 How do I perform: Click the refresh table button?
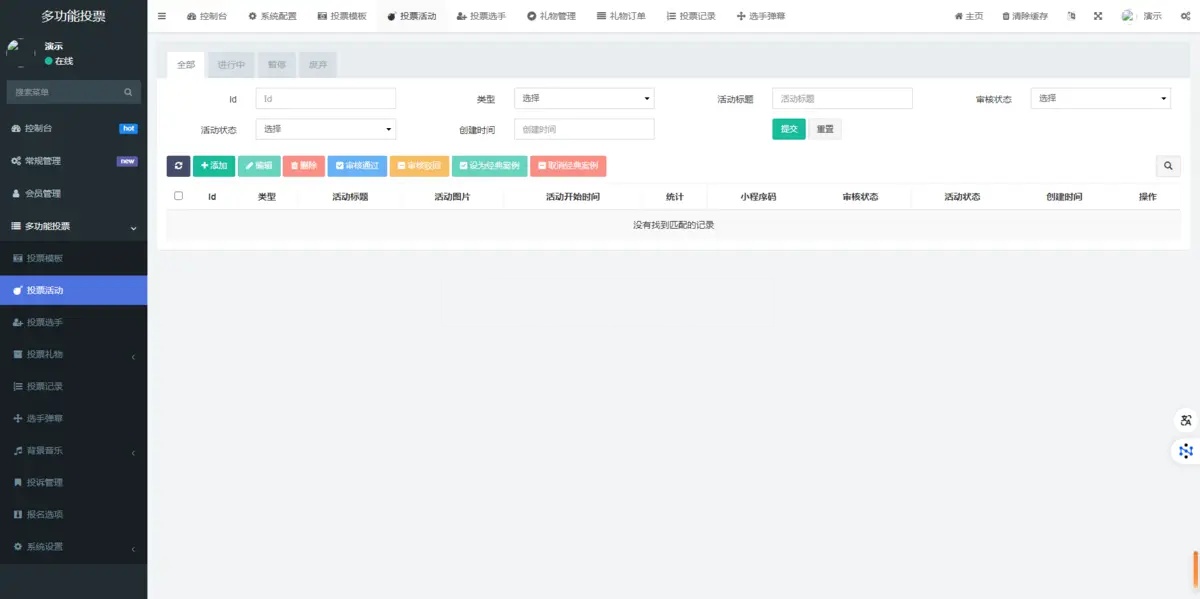pos(178,166)
